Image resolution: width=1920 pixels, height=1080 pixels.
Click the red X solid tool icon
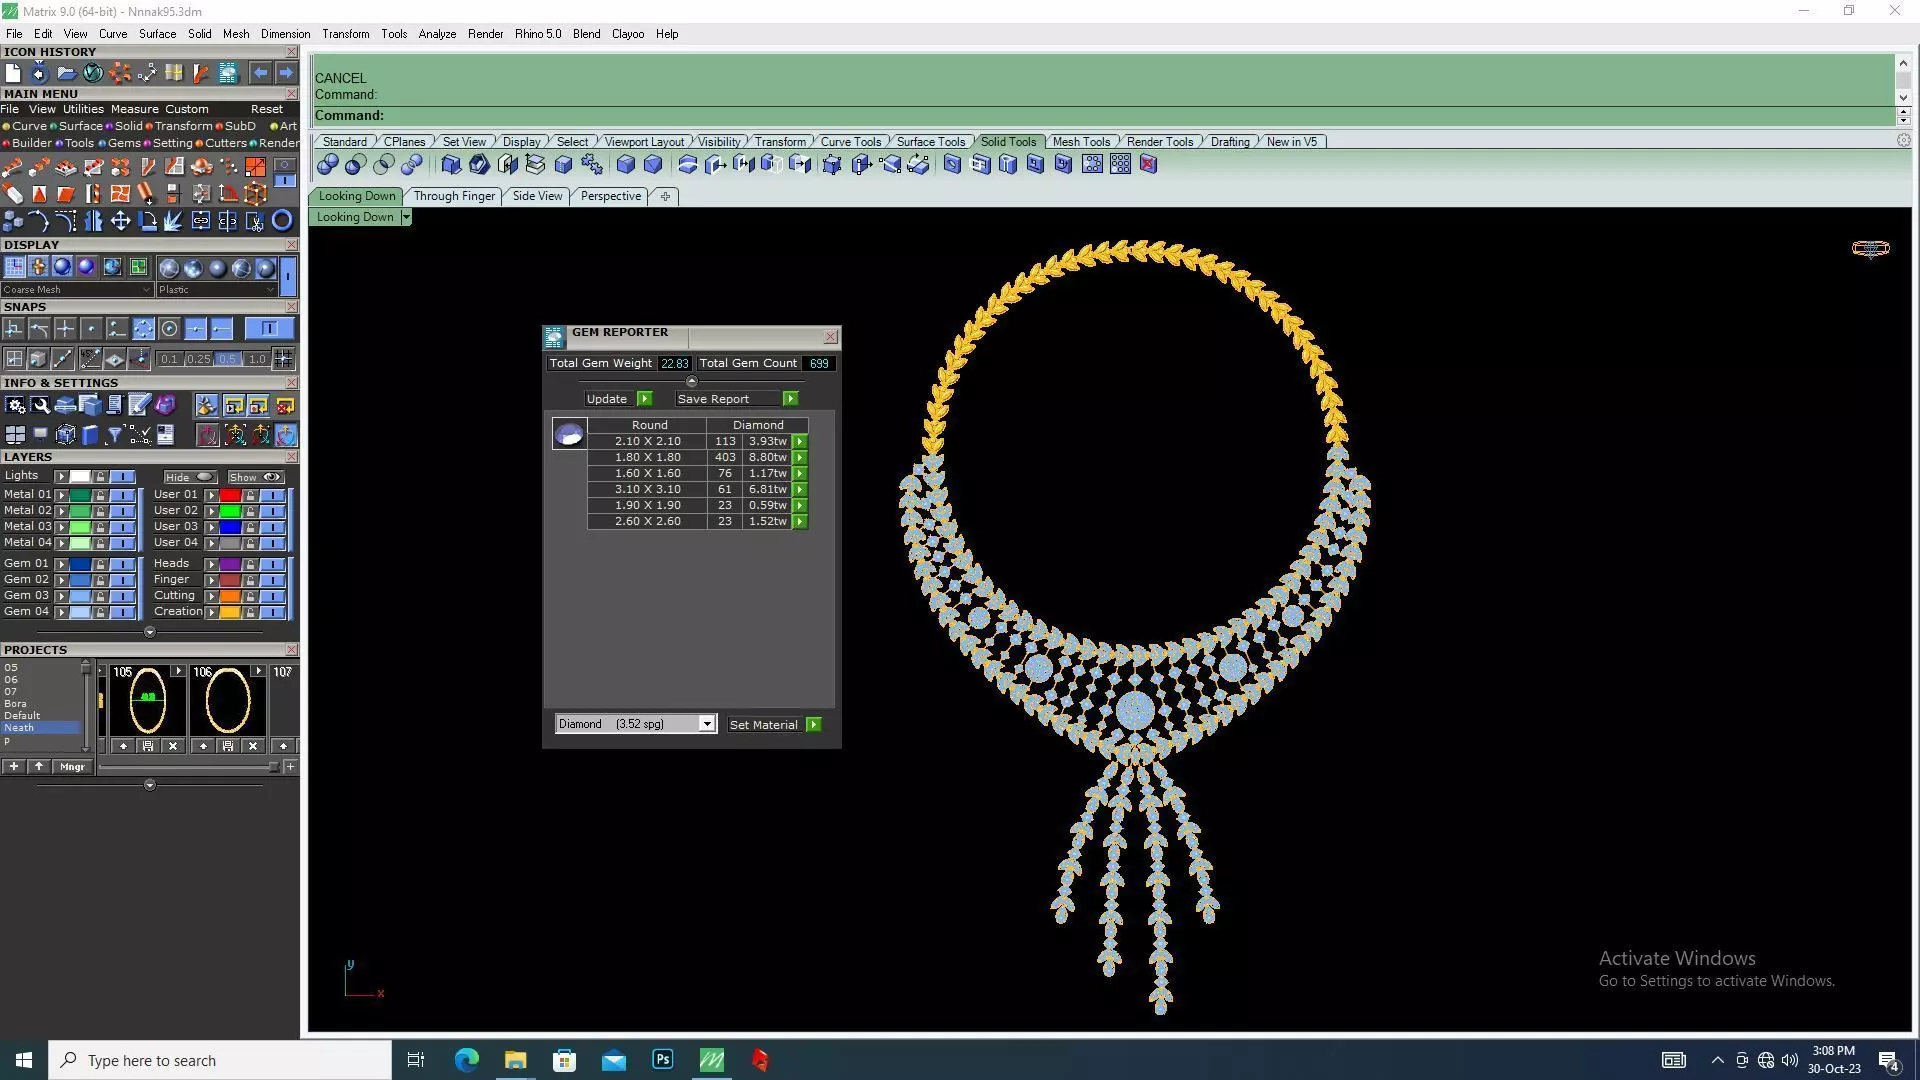click(x=1148, y=164)
